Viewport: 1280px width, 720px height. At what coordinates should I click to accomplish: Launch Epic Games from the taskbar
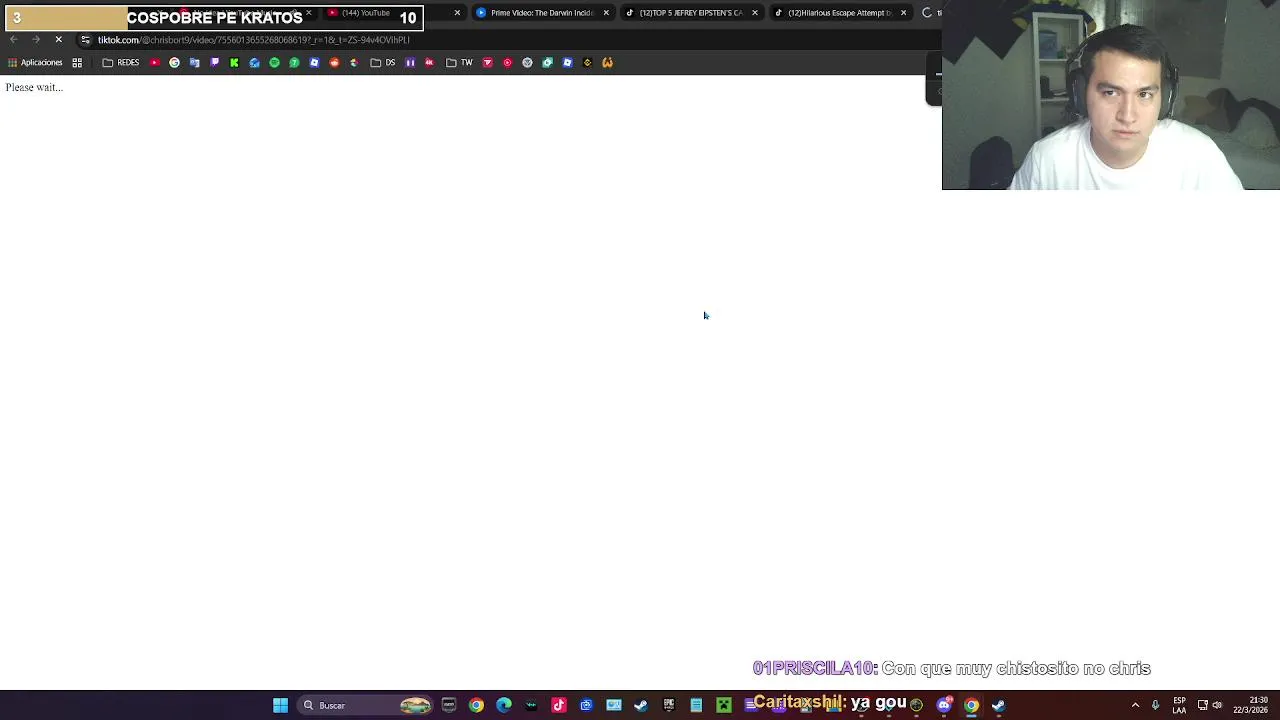(669, 705)
